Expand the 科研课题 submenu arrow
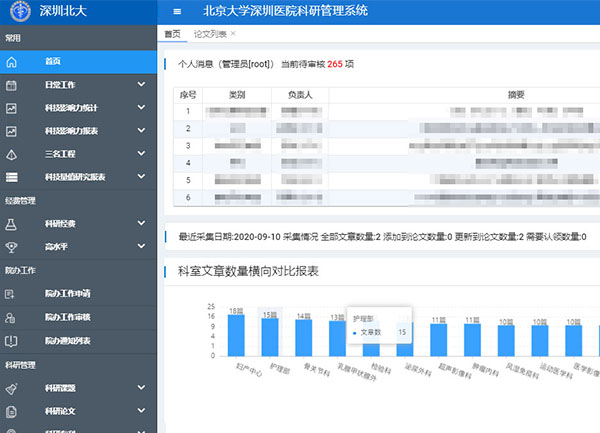 141,387
